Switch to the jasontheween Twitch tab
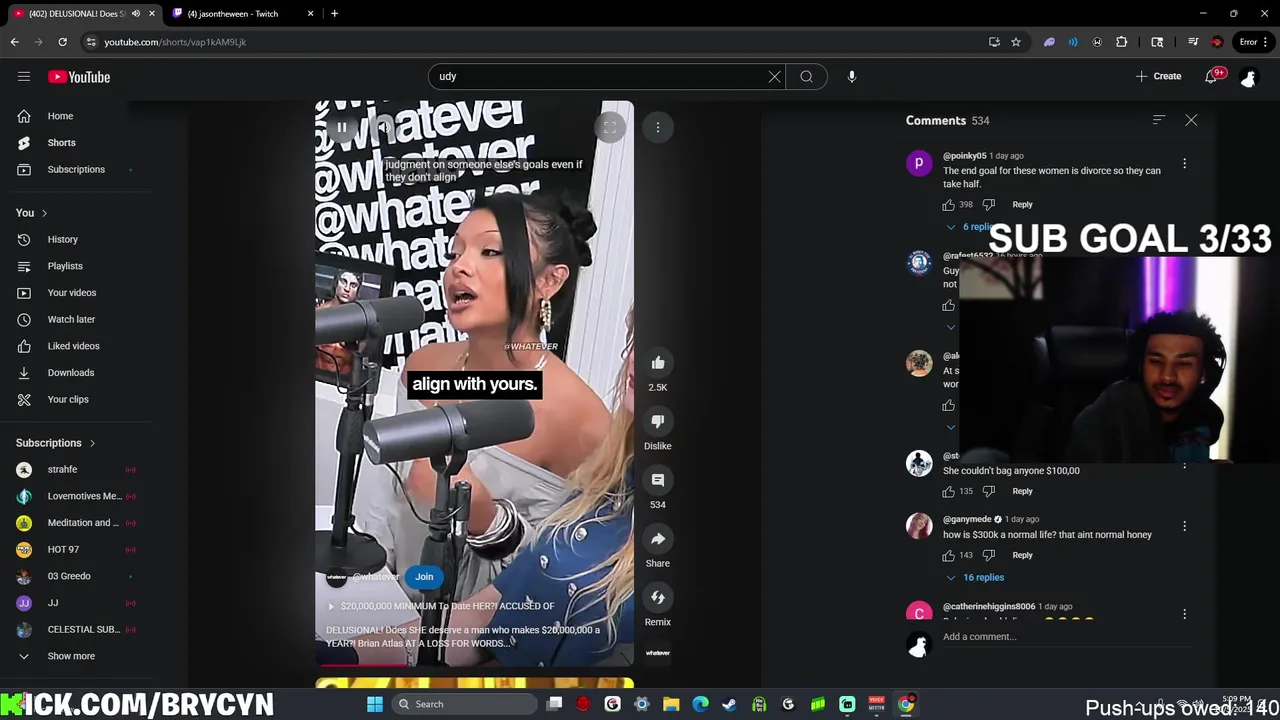The height and width of the screenshot is (720, 1280). click(x=238, y=14)
